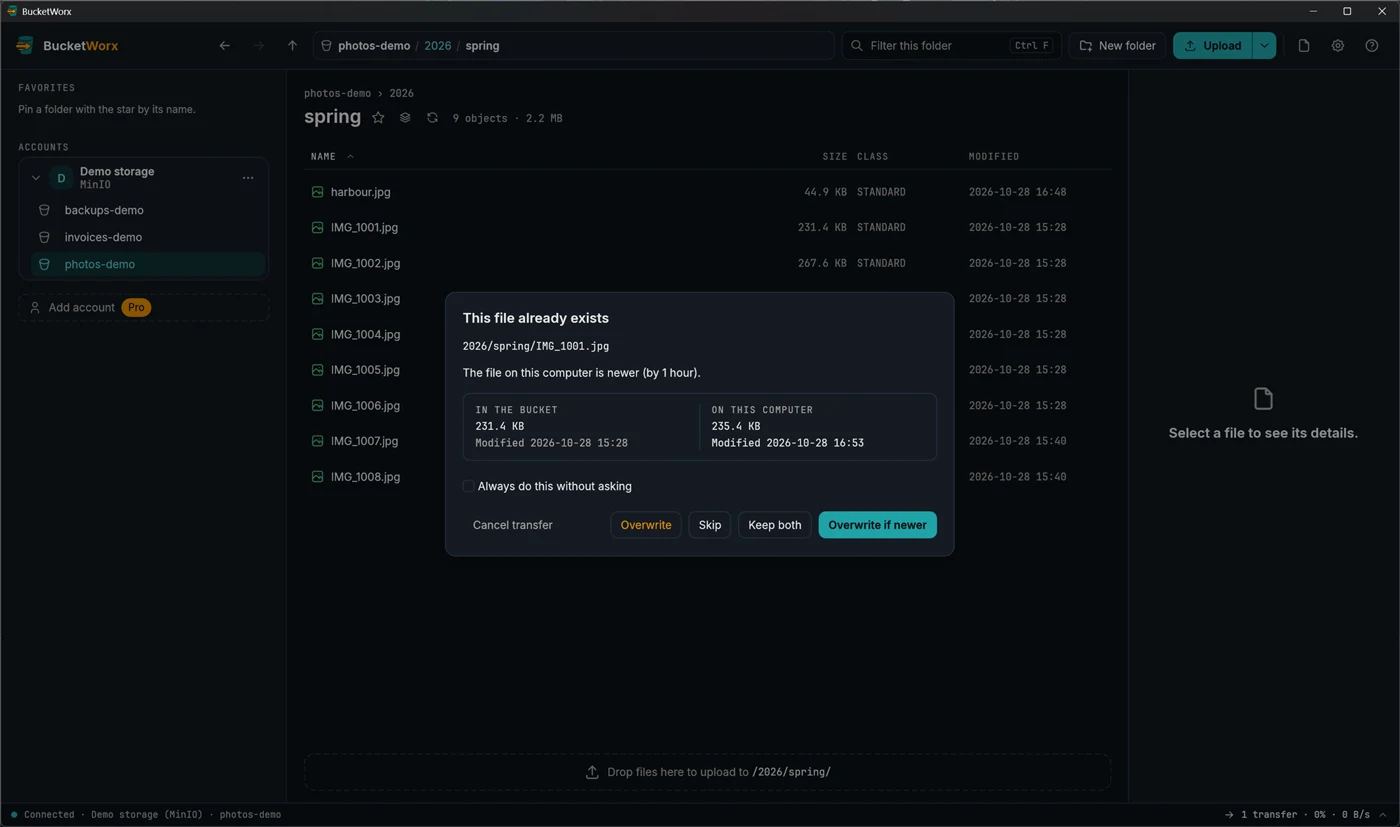Click the Pro badge next to Add account

coord(136,307)
